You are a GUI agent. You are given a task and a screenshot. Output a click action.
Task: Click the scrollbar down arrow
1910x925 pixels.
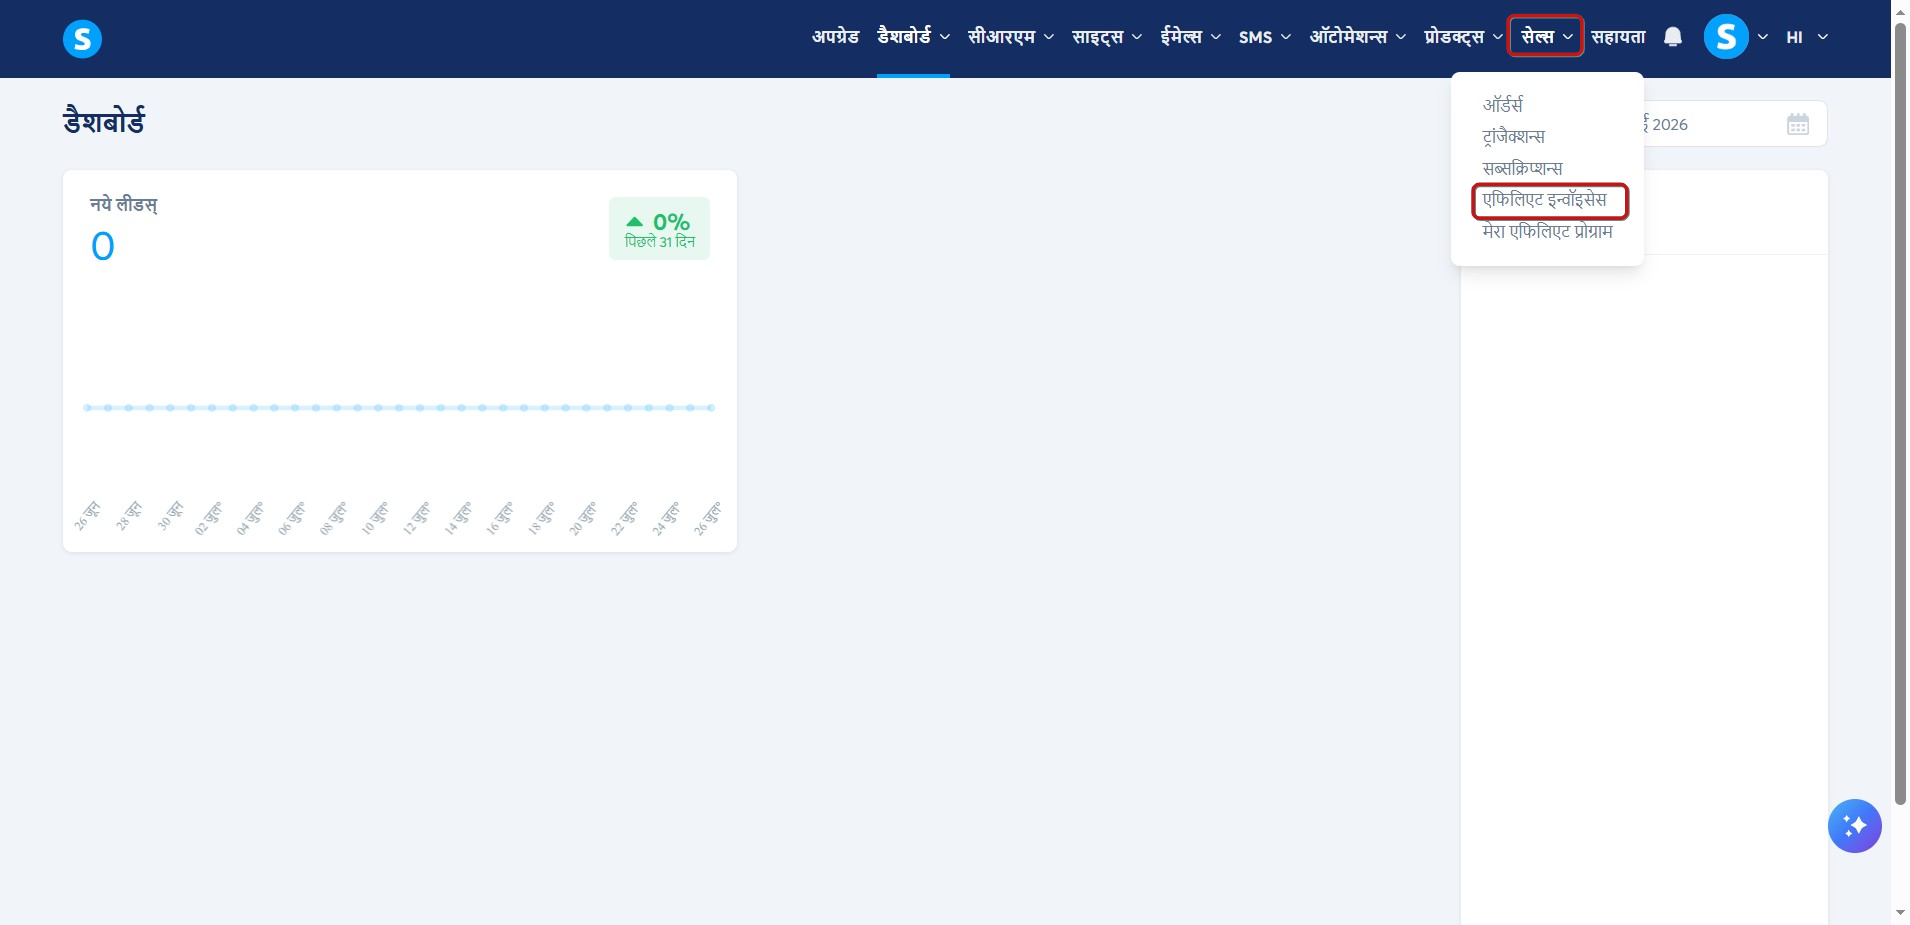pos(1900,913)
